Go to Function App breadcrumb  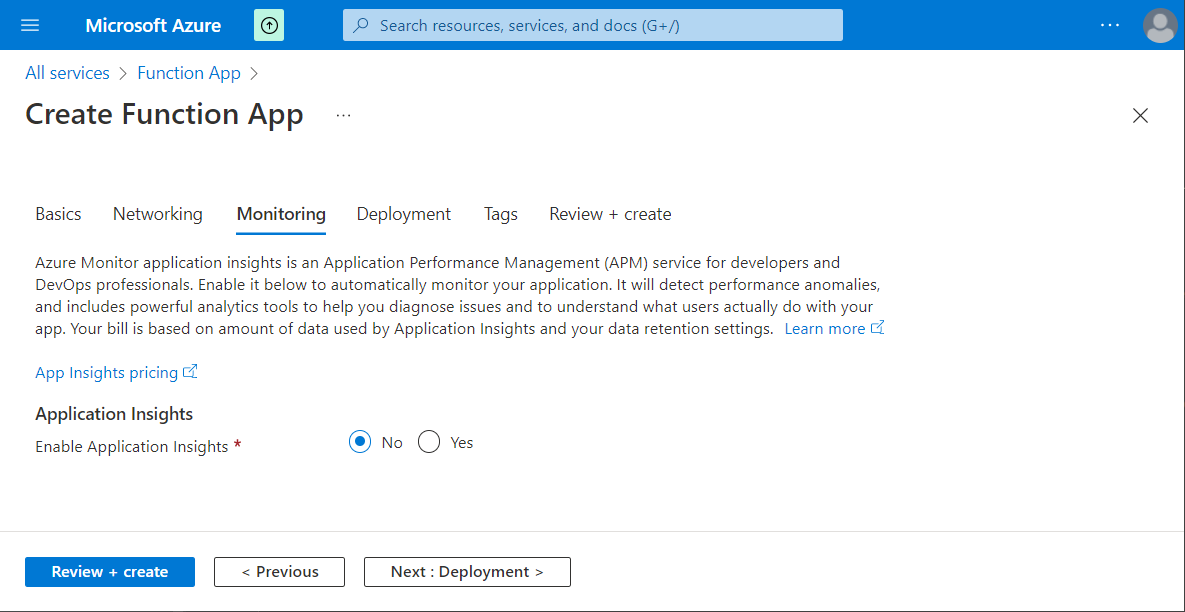click(189, 73)
